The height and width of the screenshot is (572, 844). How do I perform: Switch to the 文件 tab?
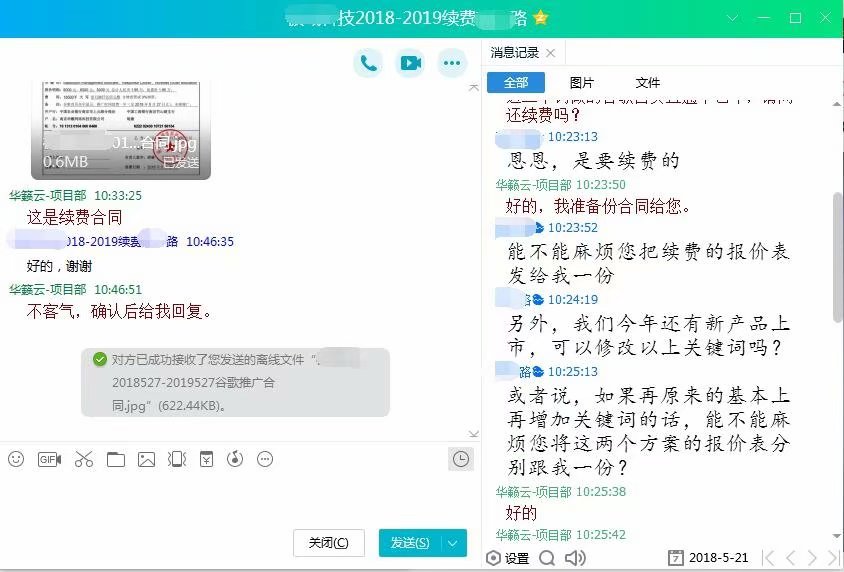[648, 83]
